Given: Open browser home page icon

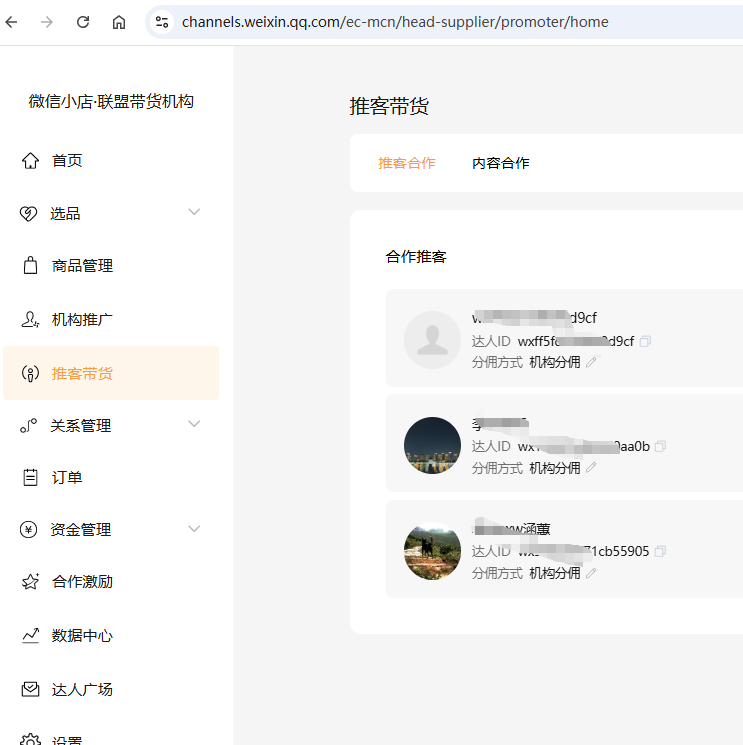Looking at the screenshot, I should tap(119, 22).
